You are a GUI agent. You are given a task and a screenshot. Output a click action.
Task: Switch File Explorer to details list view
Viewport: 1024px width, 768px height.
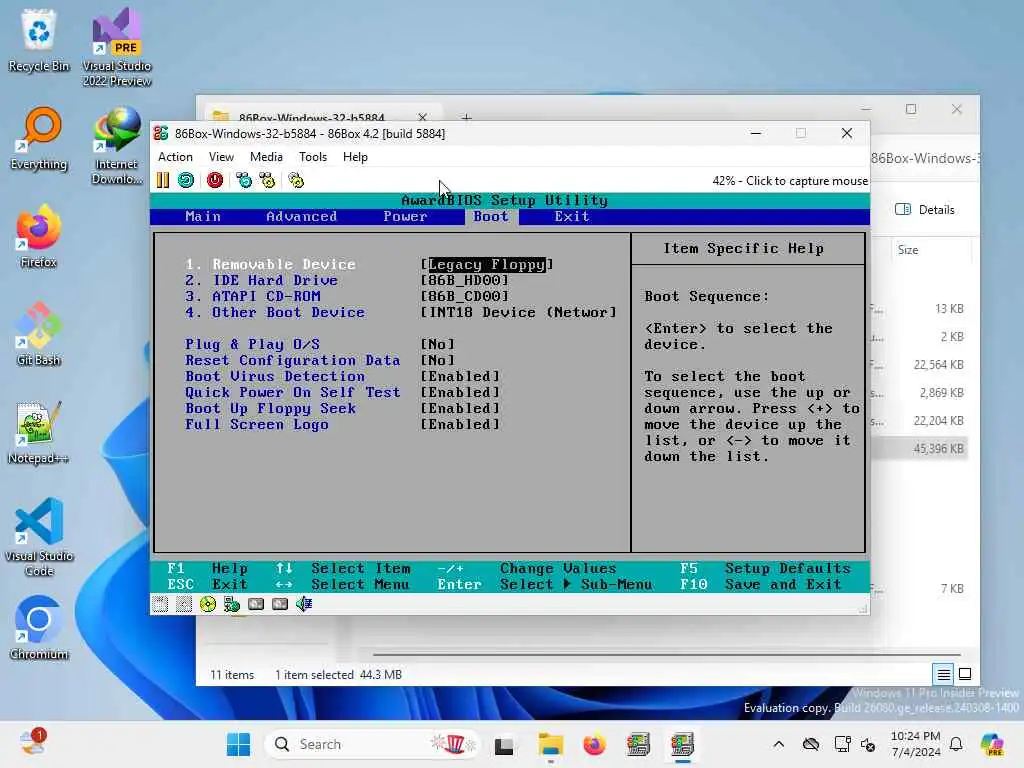click(944, 674)
